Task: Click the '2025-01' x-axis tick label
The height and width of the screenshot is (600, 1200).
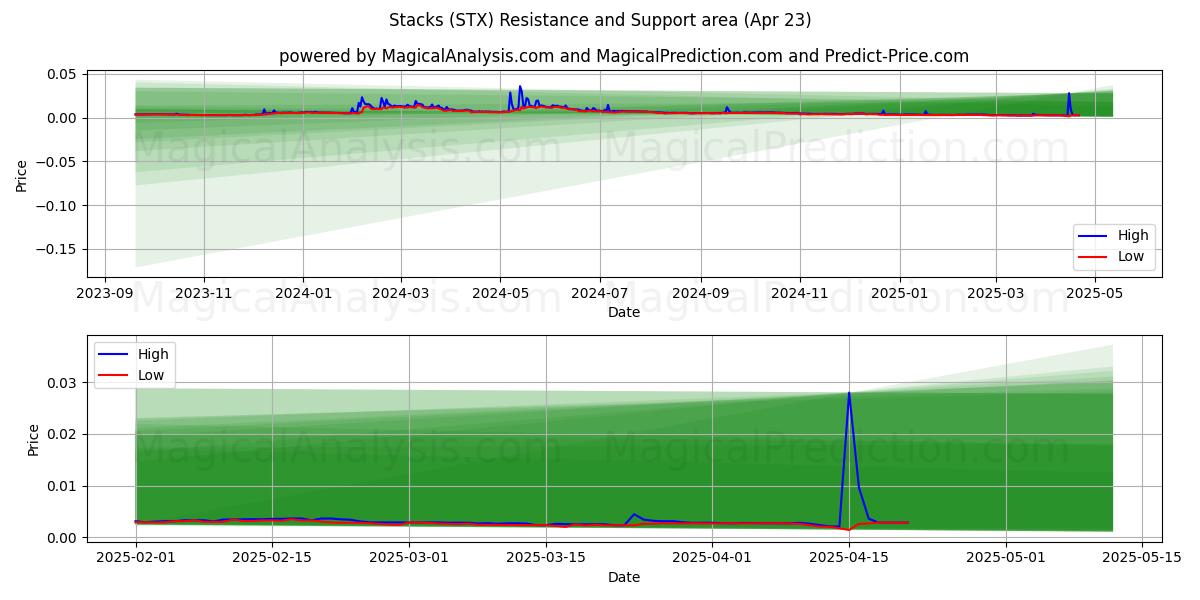Action: 900,294
